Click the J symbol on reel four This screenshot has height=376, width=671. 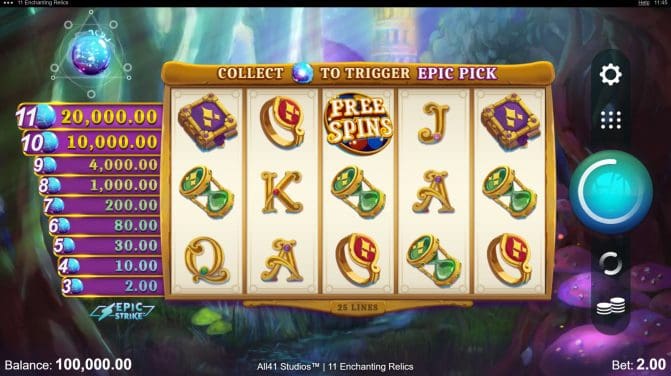coord(433,123)
